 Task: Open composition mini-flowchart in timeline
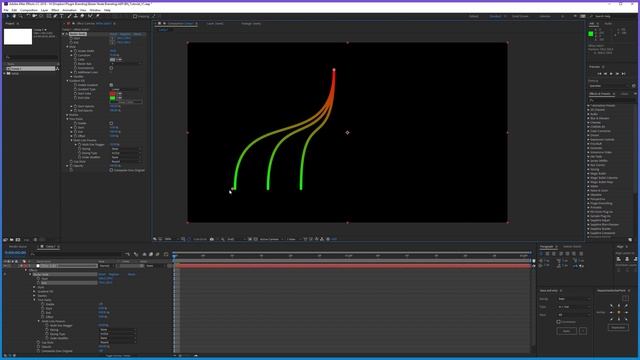click(x=127, y=254)
